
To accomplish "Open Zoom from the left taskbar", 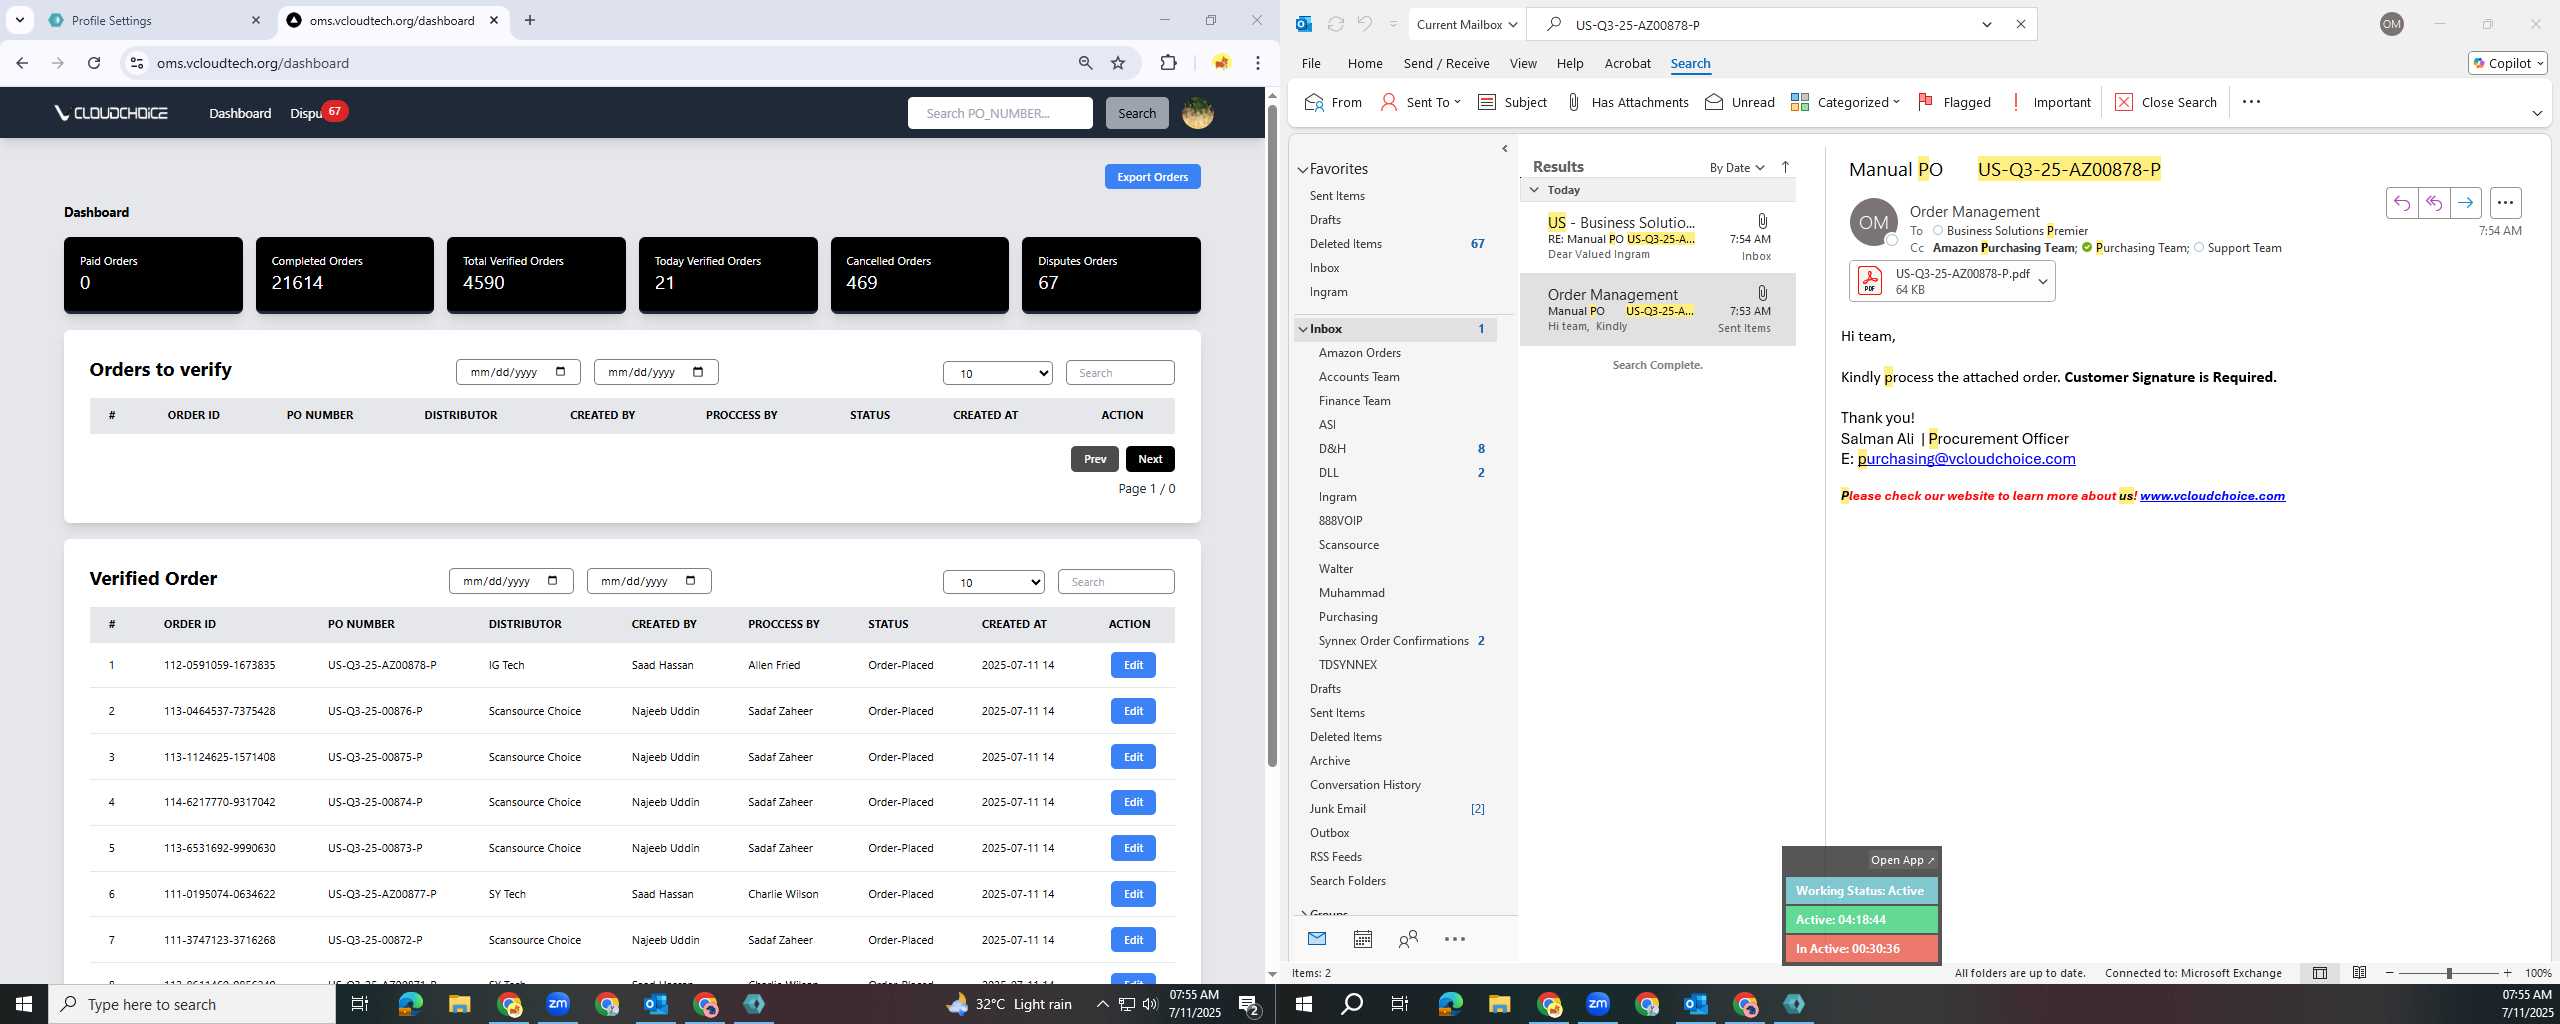I will (557, 1004).
